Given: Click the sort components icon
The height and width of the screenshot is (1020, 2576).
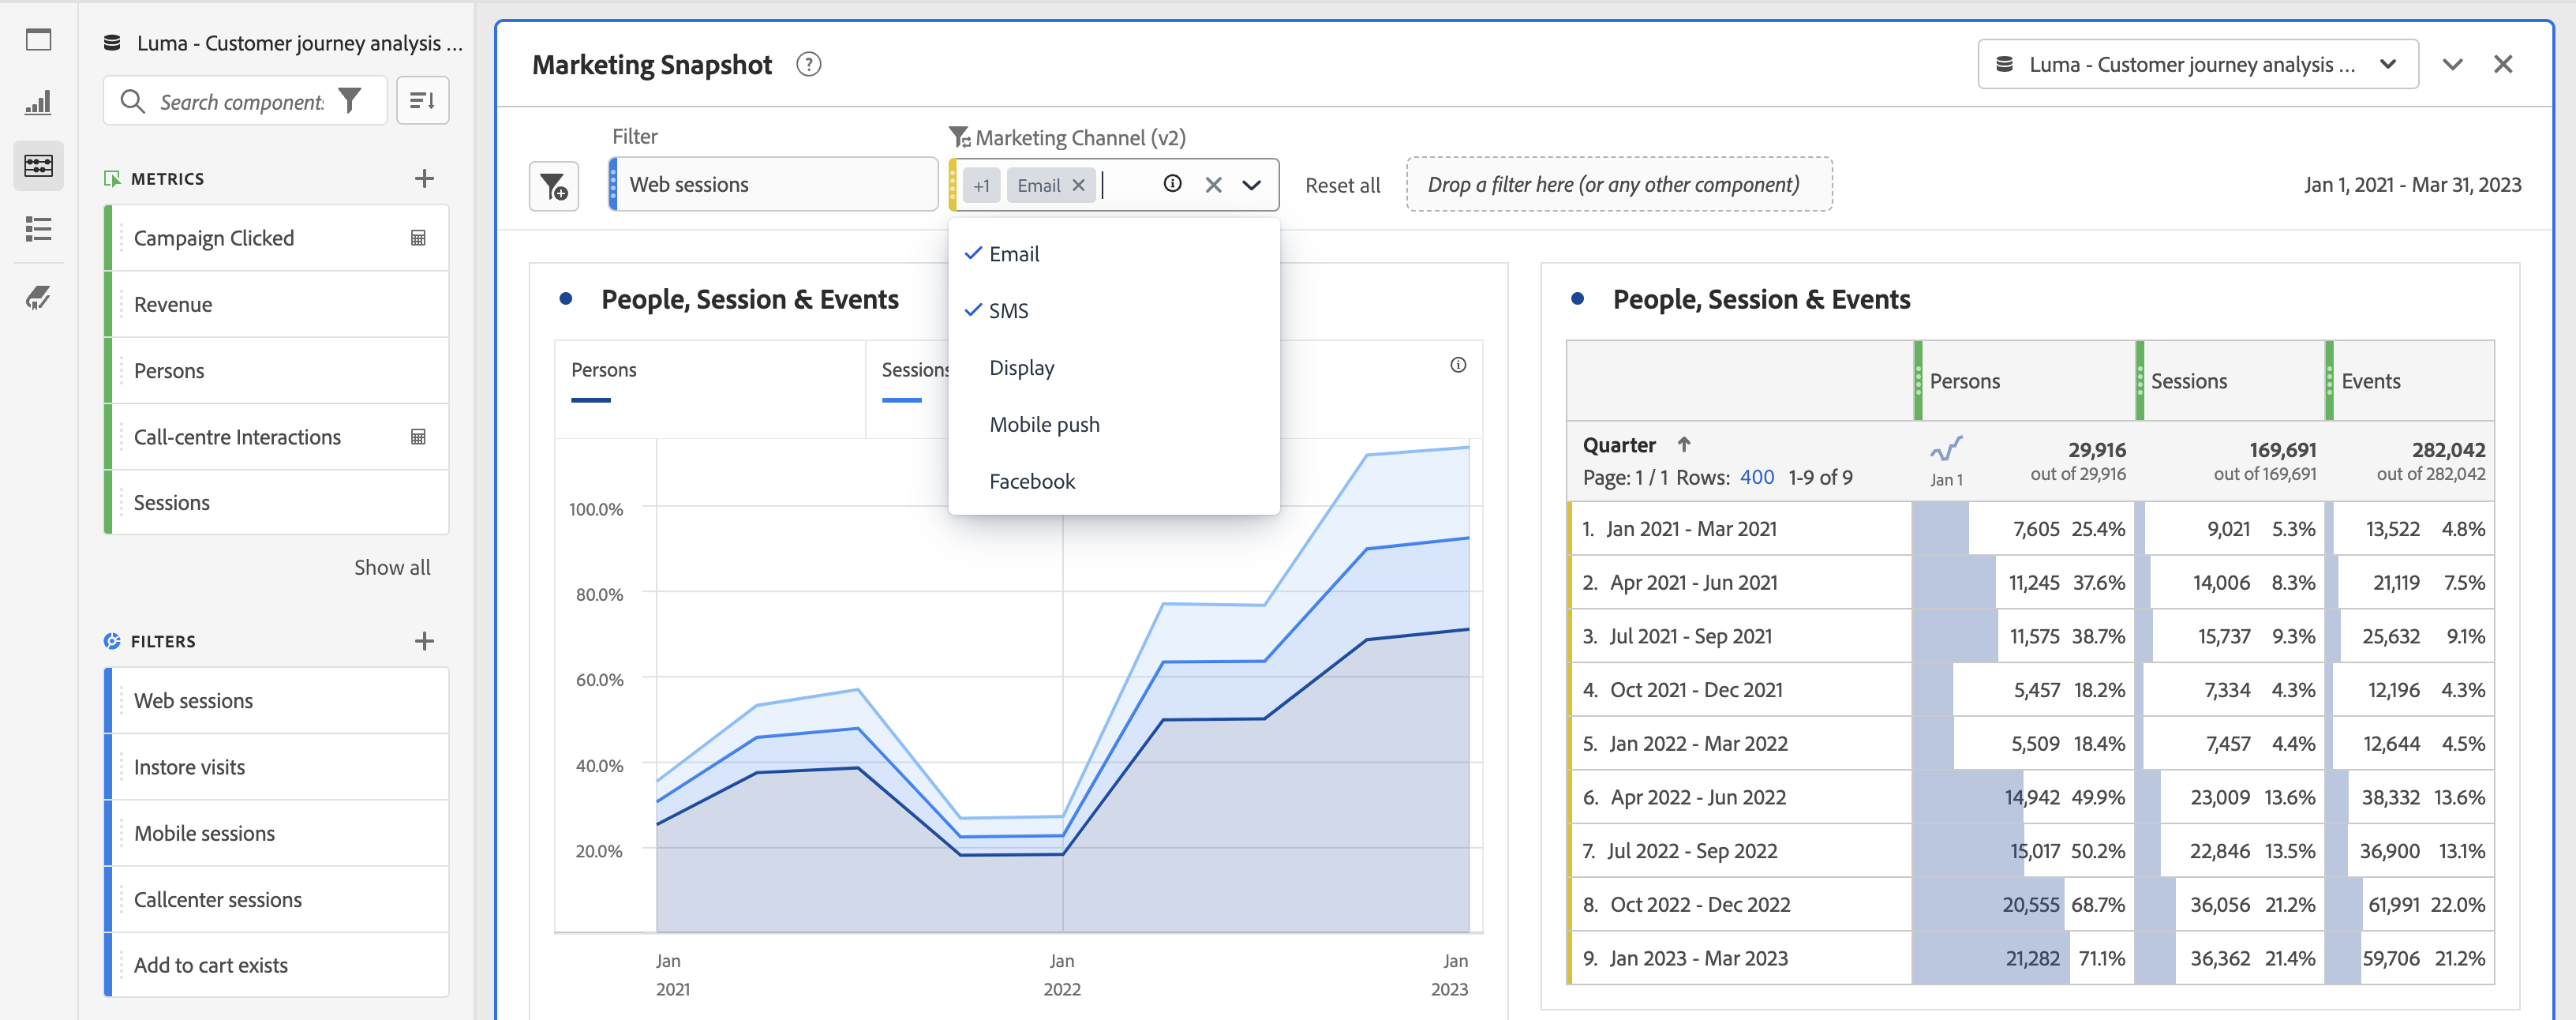Looking at the screenshot, I should [x=422, y=101].
